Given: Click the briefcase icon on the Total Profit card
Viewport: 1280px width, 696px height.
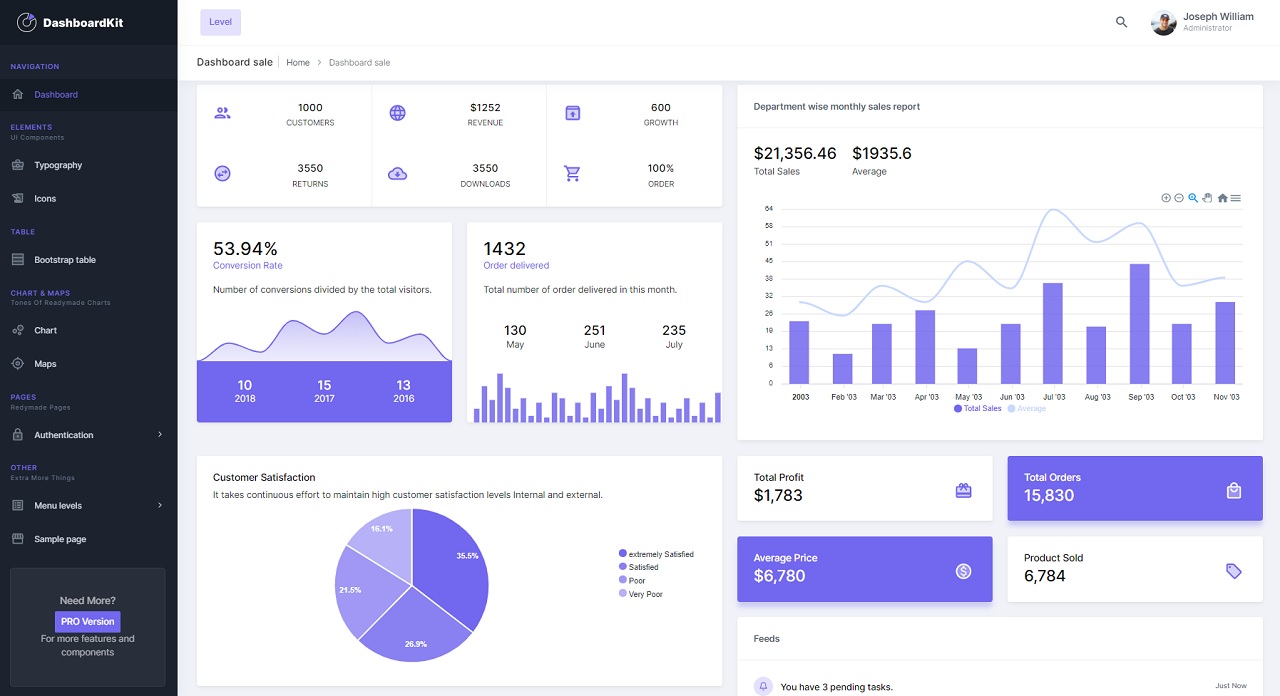Looking at the screenshot, I should [962, 490].
